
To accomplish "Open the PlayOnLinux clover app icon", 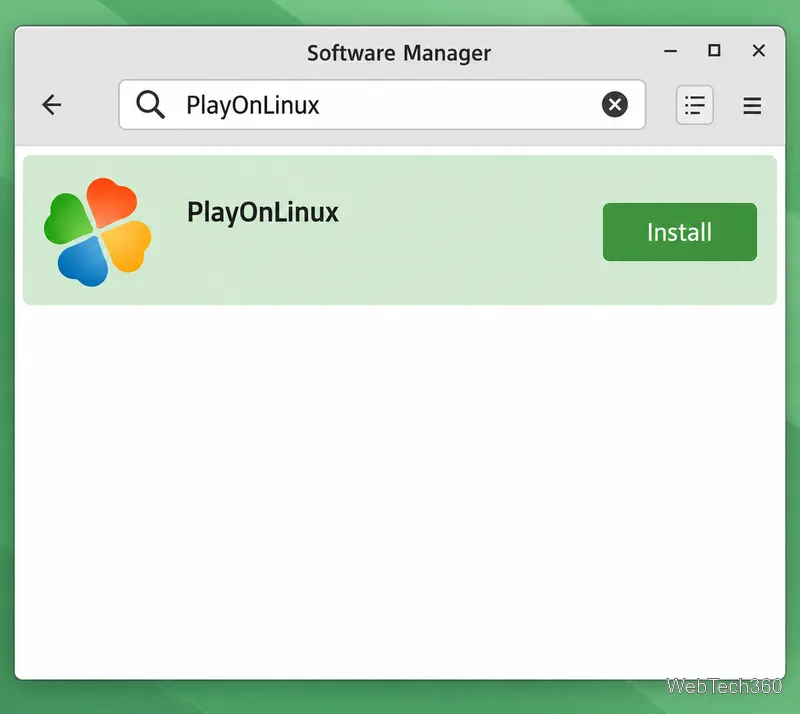I will [97, 232].
